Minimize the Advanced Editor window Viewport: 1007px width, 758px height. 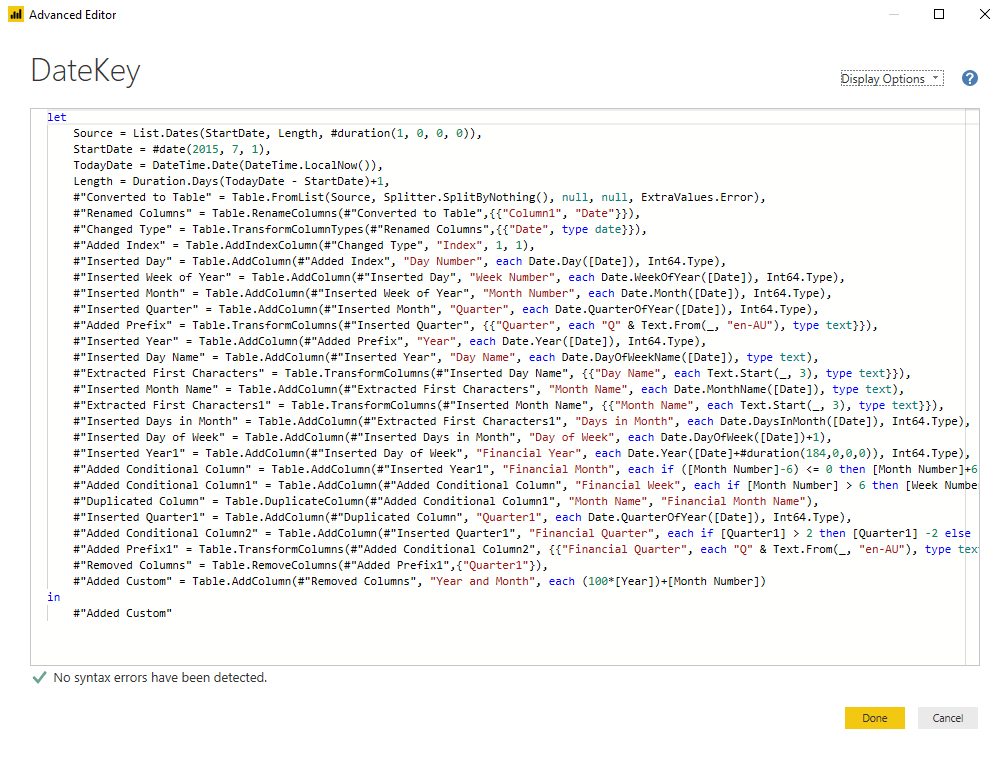click(893, 14)
